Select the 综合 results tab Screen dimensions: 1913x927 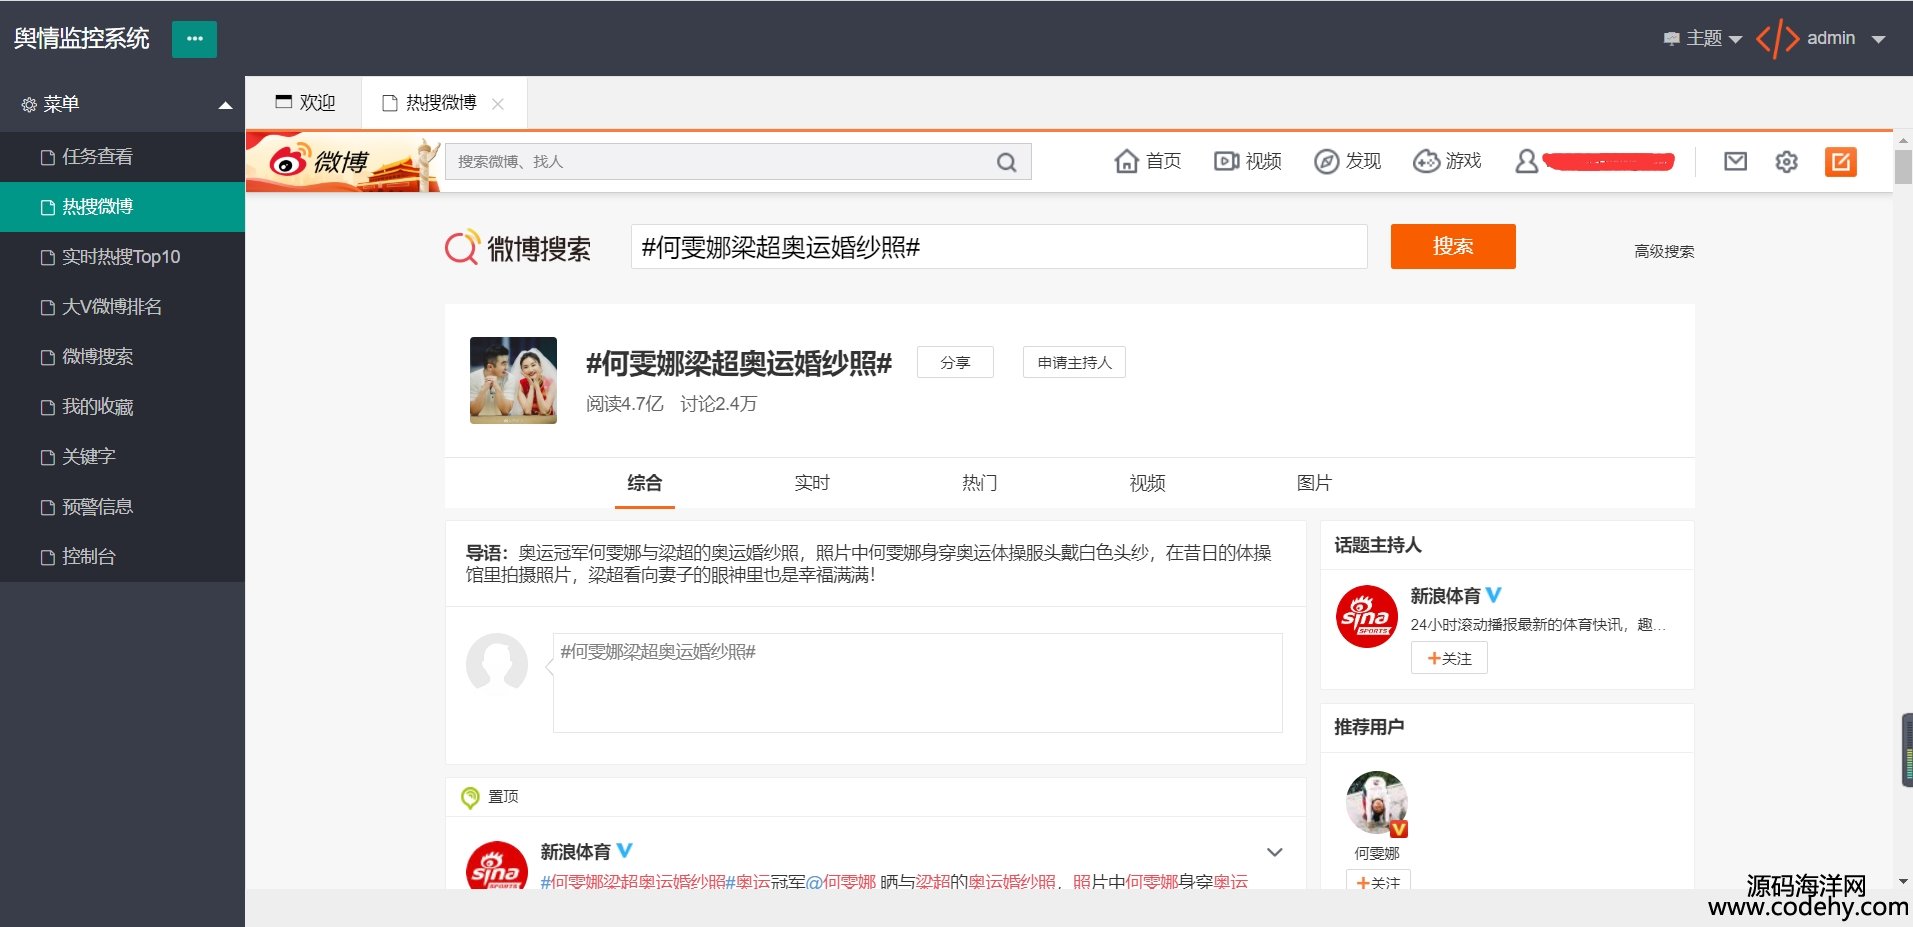pos(644,483)
